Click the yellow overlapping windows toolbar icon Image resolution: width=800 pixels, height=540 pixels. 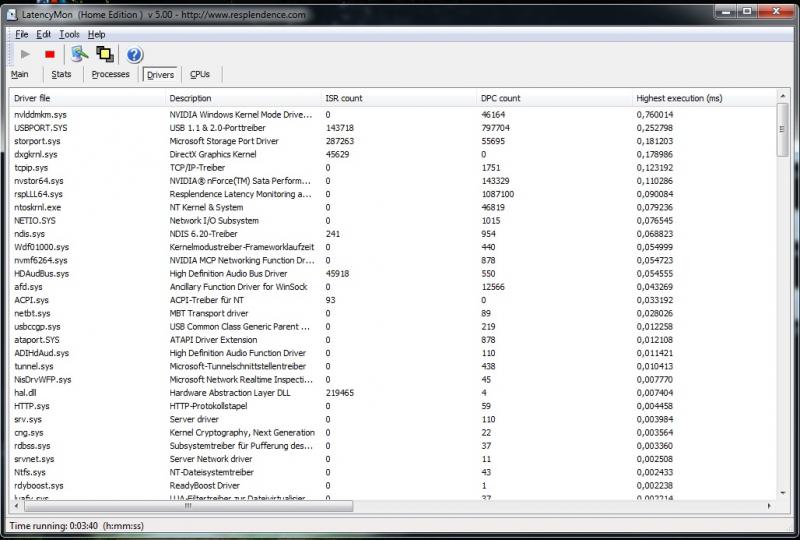coord(104,54)
